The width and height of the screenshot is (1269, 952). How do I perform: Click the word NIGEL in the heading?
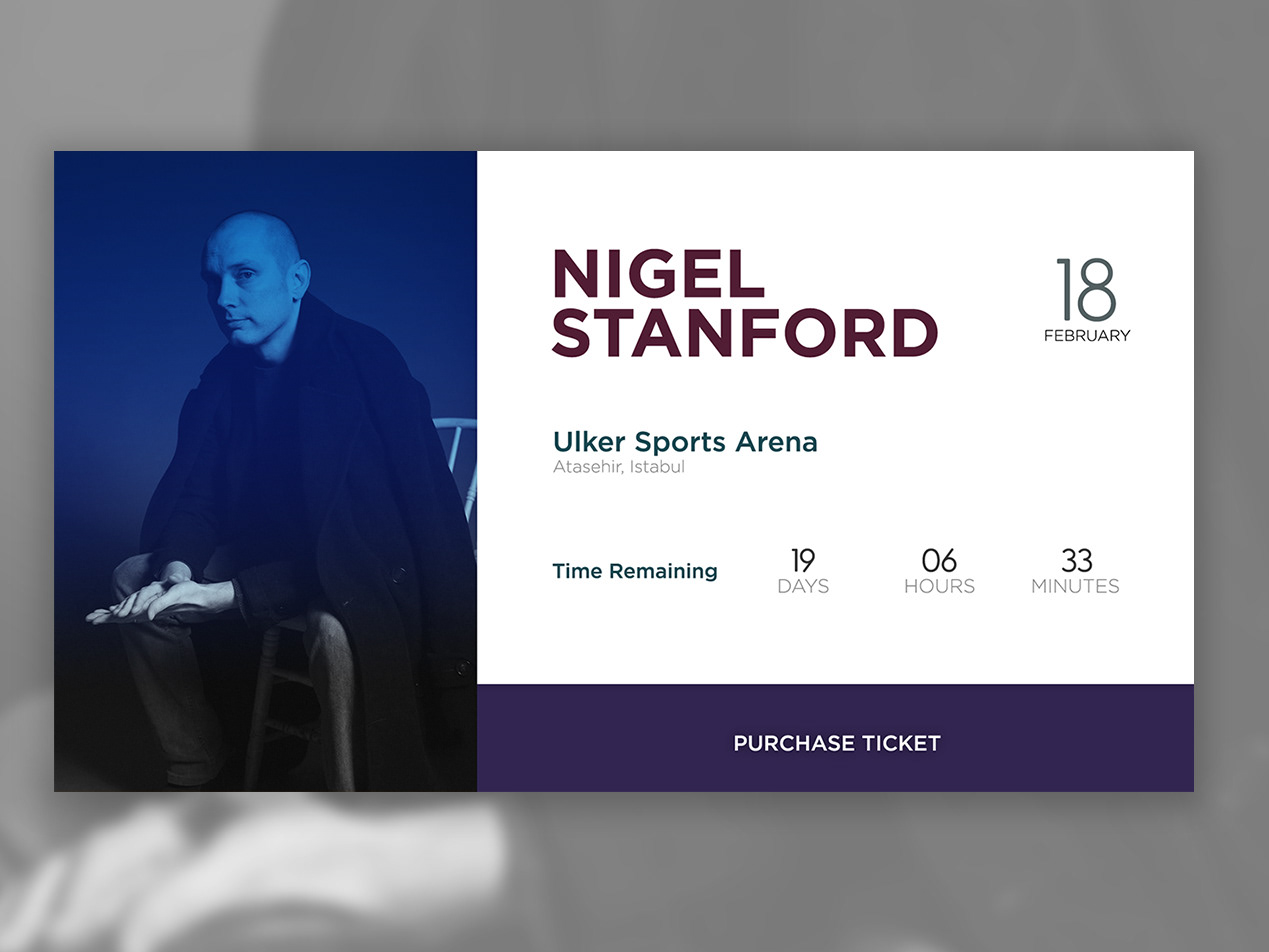tap(658, 274)
